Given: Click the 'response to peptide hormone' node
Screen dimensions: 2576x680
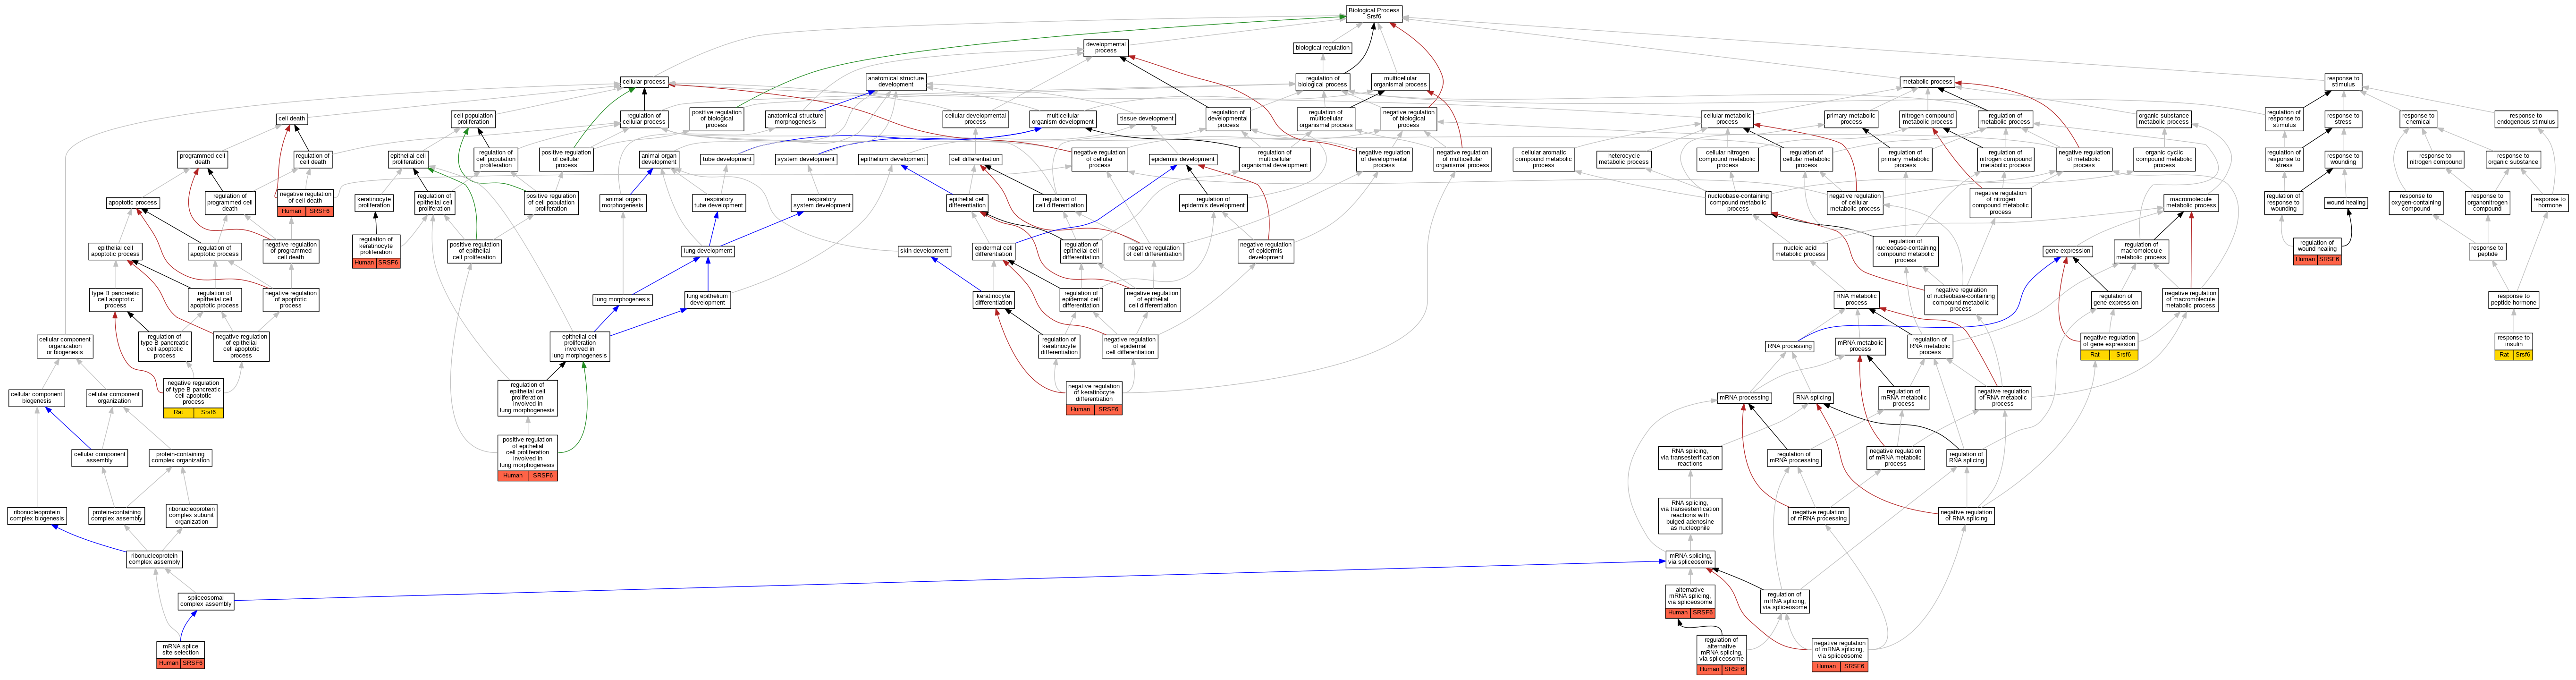Looking at the screenshot, I should [2513, 299].
